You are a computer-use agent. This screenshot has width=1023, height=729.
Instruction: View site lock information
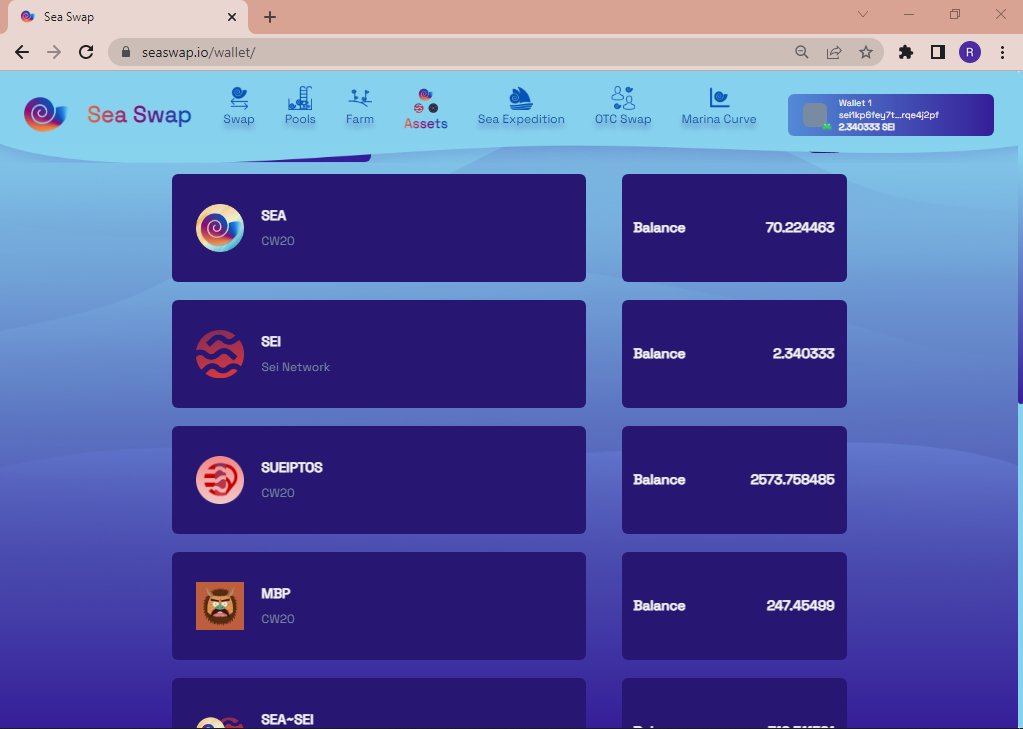[x=127, y=52]
